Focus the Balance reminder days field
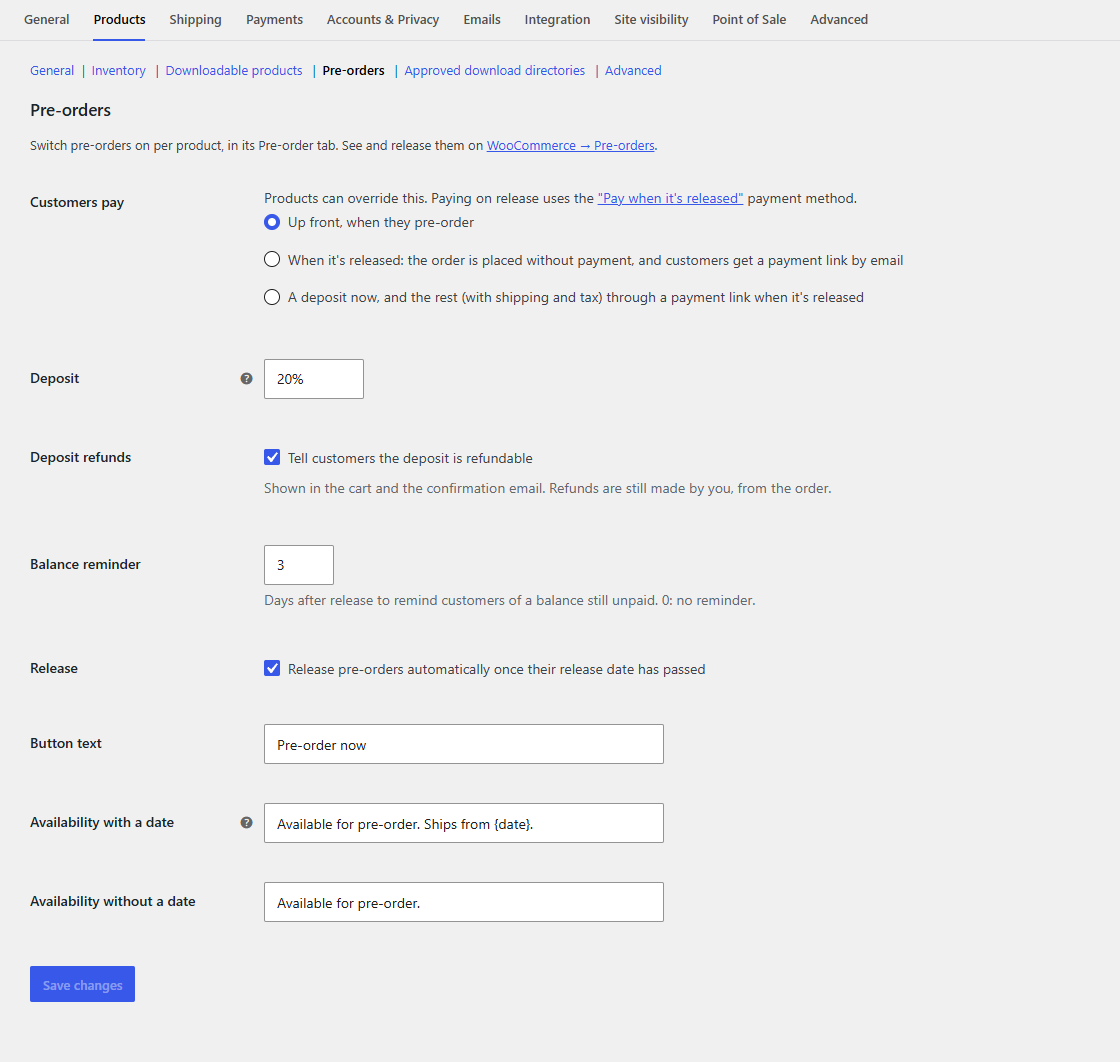 [299, 565]
